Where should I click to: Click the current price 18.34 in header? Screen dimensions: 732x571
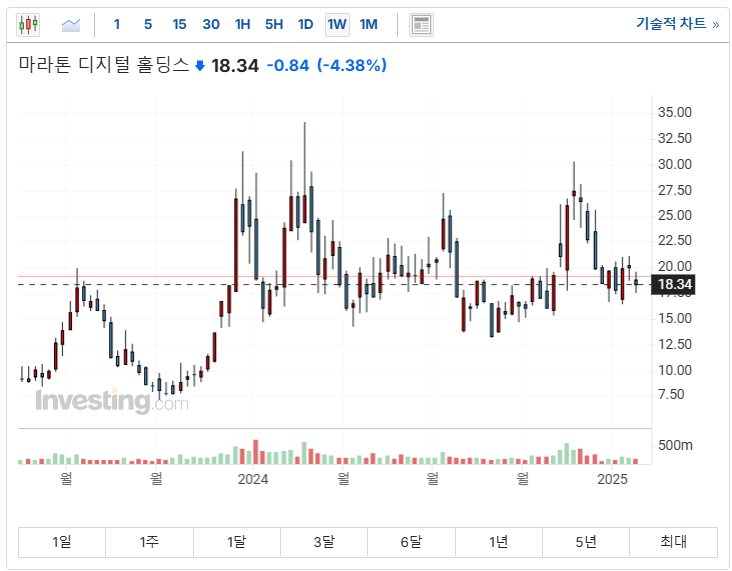pyautogui.click(x=235, y=65)
